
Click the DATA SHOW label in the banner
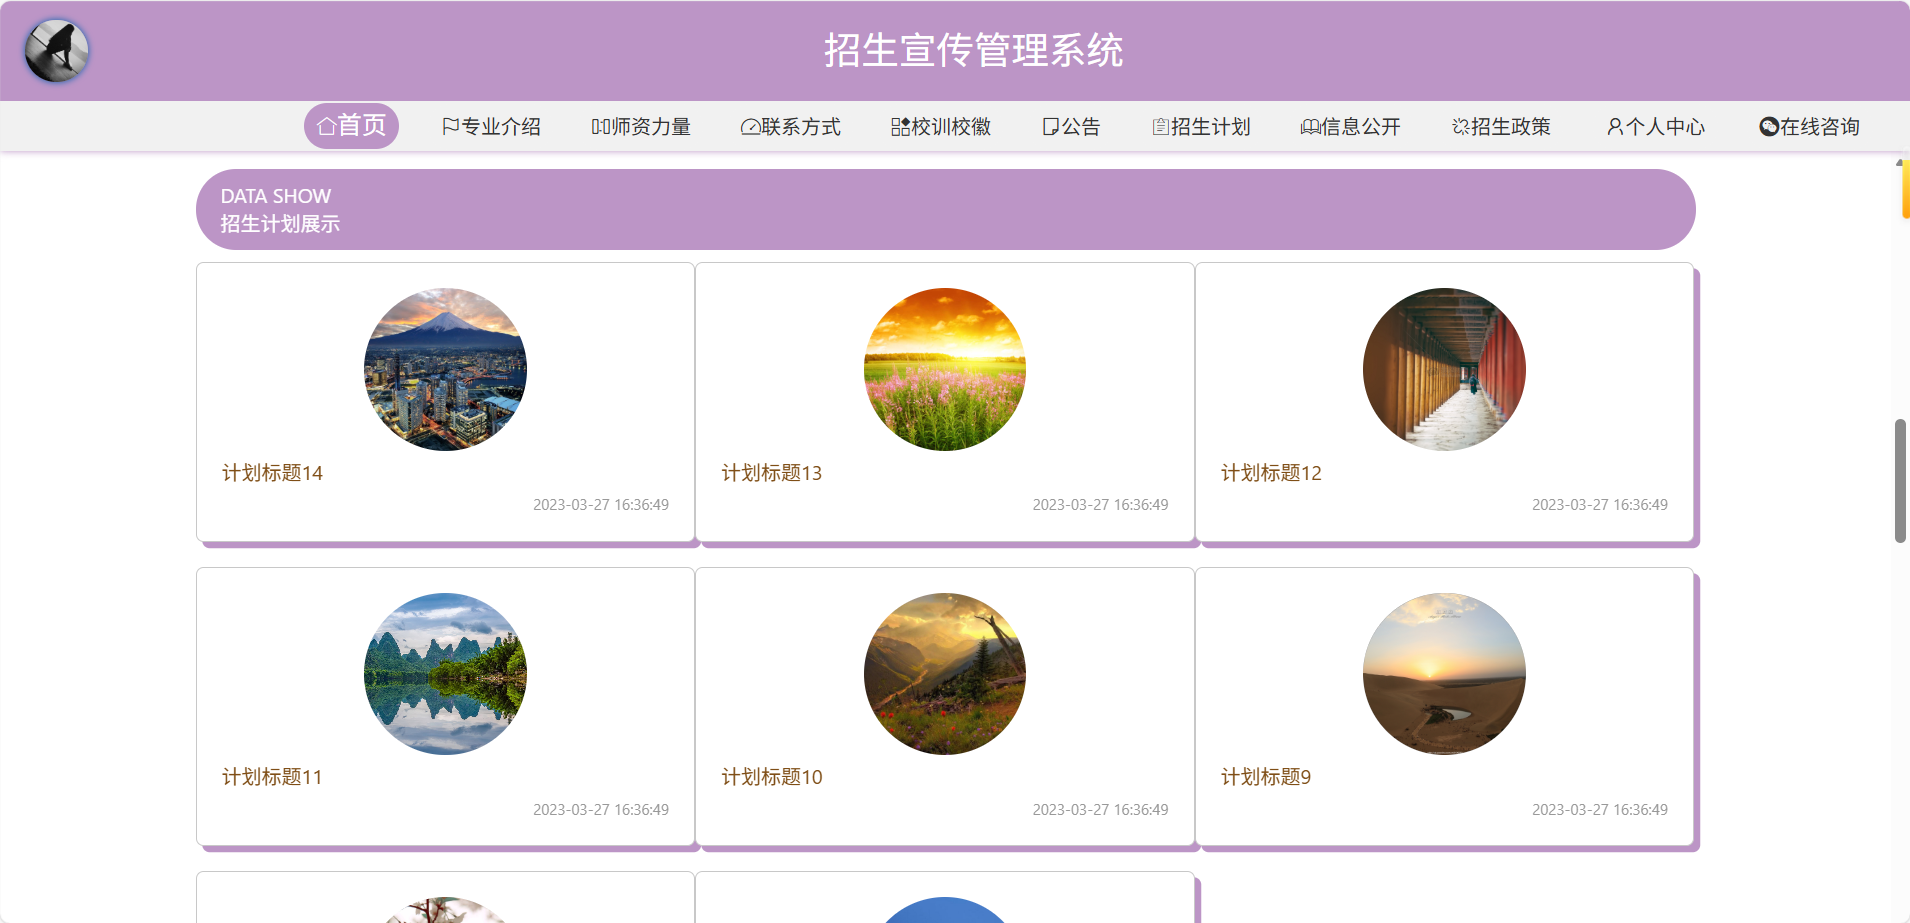276,196
